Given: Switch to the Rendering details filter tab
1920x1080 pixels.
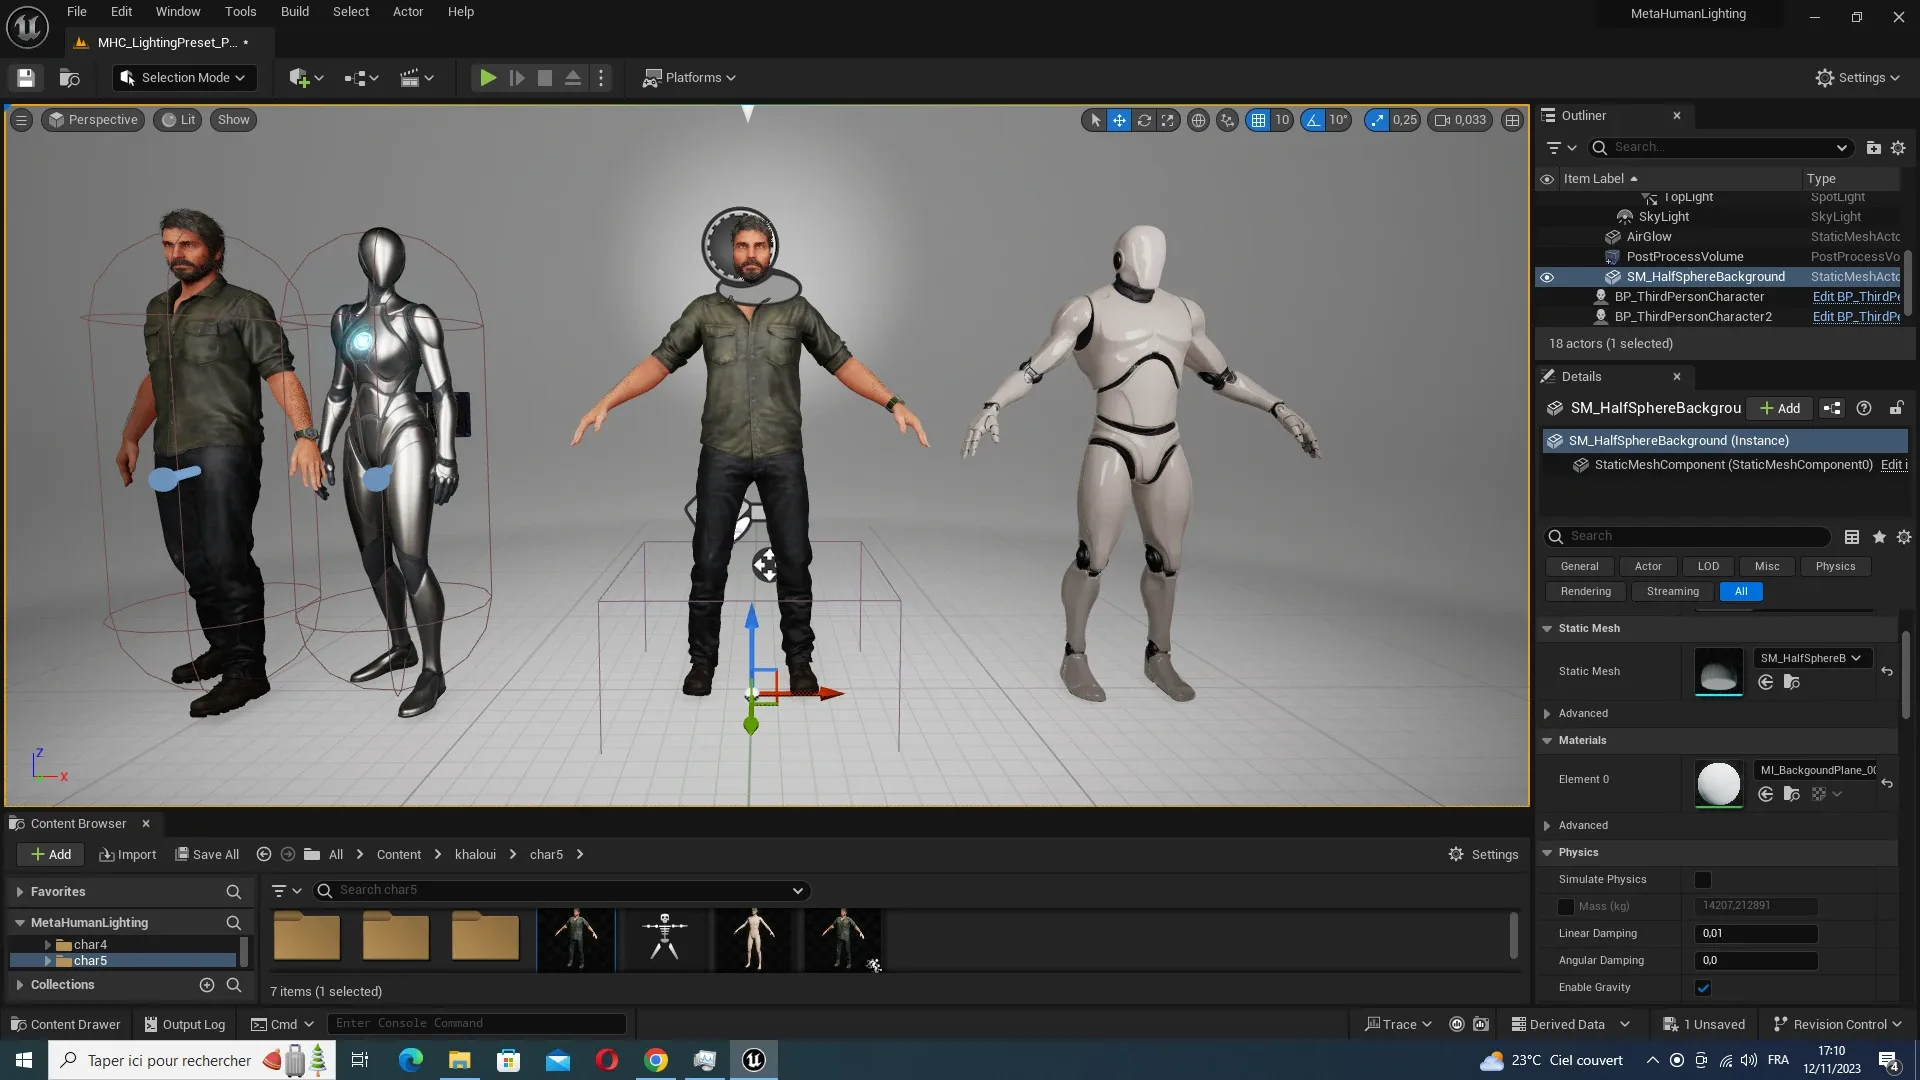Looking at the screenshot, I should tap(1585, 592).
